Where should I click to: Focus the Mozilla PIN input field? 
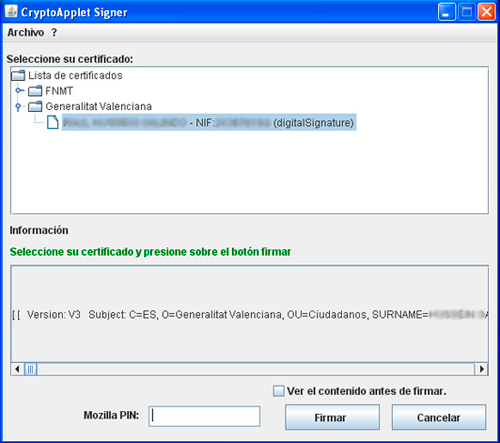coord(204,416)
